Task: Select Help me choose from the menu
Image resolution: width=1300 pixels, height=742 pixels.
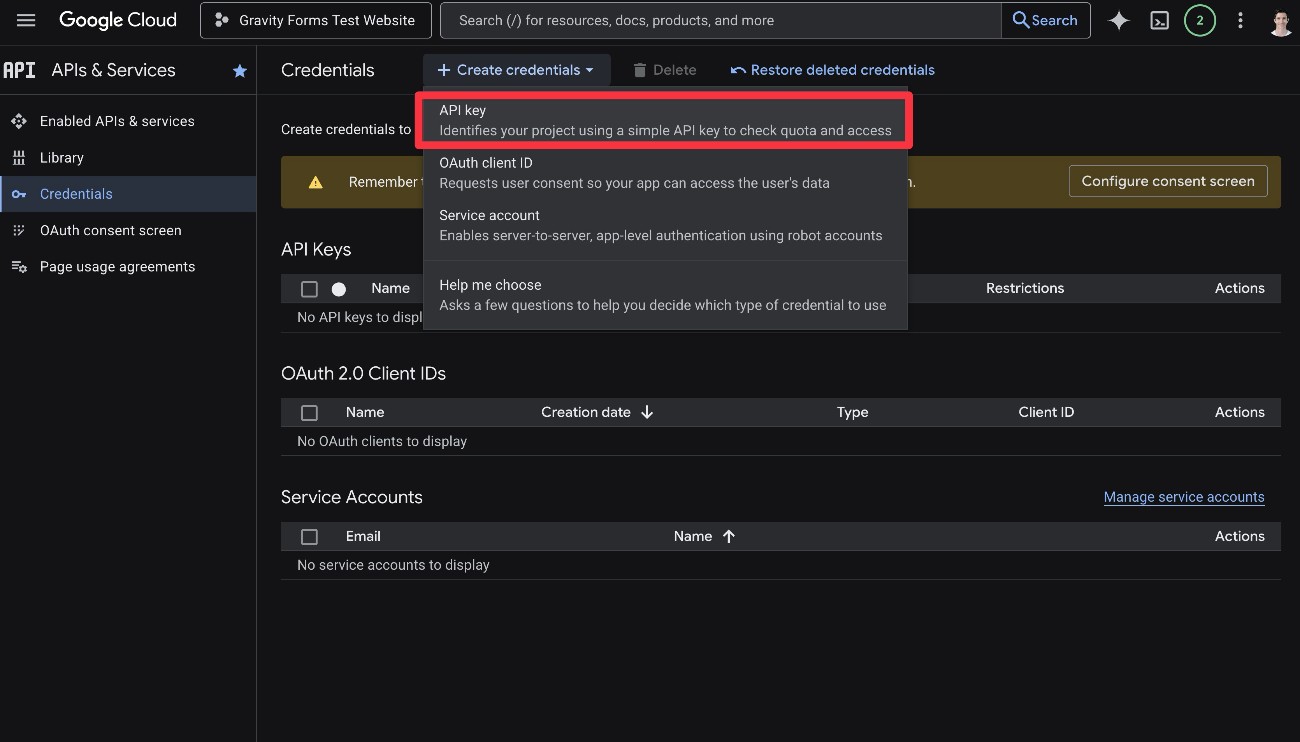Action: [x=663, y=294]
